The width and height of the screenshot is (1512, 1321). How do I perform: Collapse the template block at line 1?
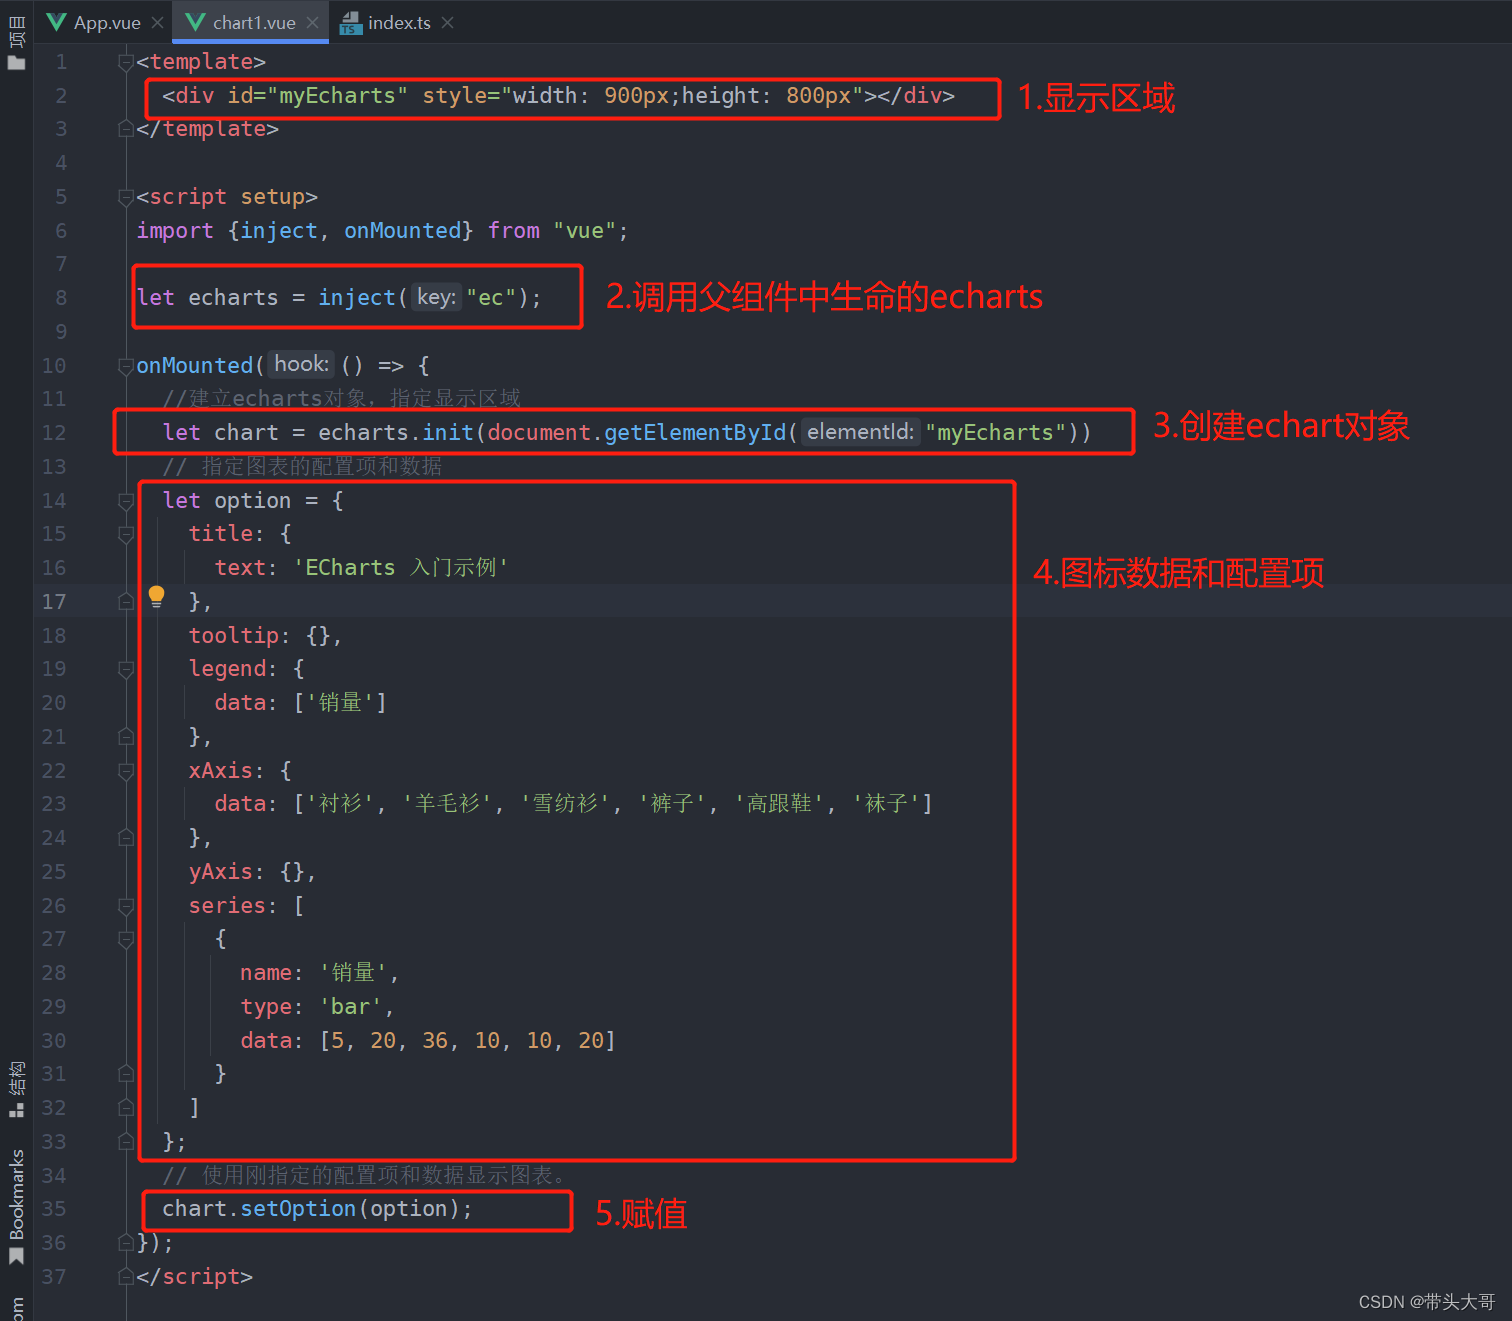[x=126, y=62]
